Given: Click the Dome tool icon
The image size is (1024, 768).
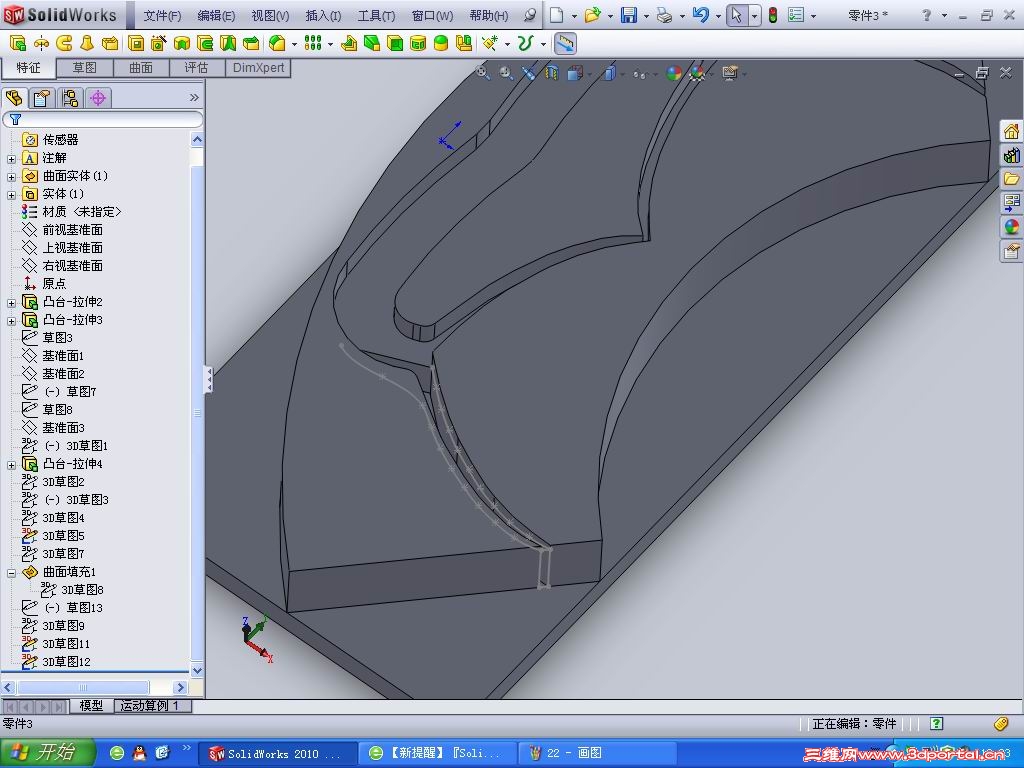Looking at the screenshot, I should [441, 43].
